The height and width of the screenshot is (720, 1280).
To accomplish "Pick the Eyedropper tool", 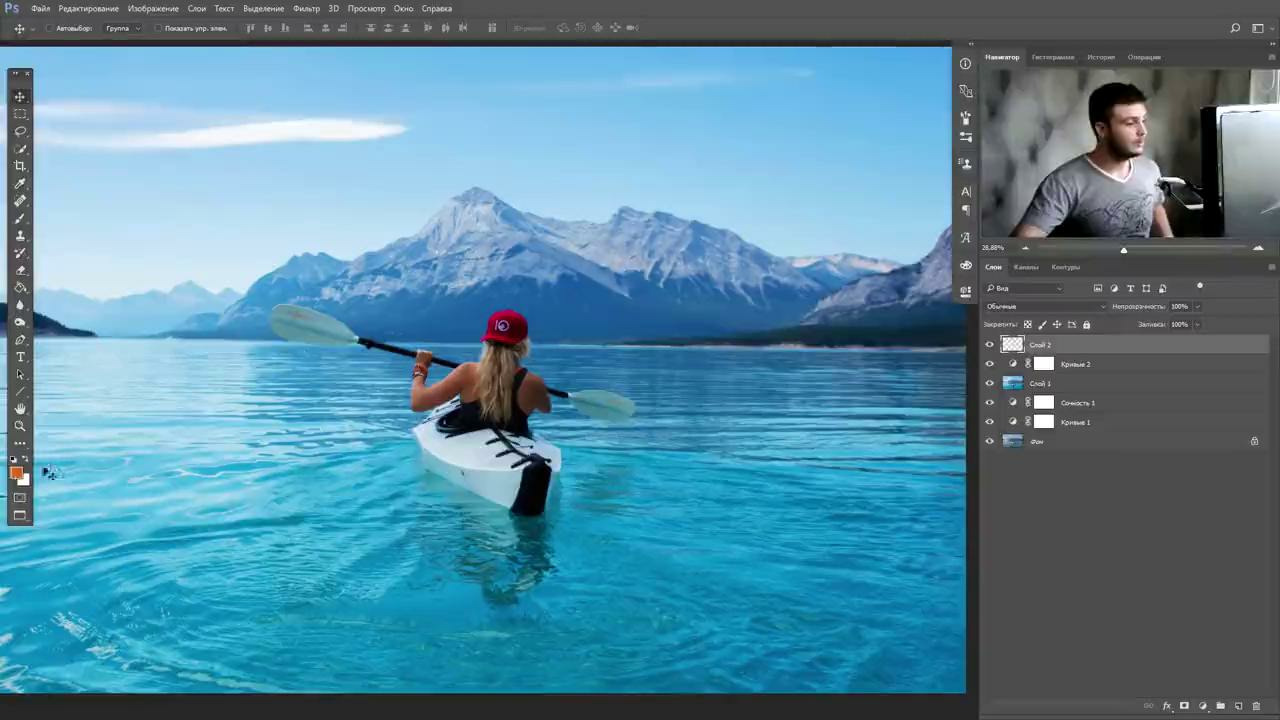I will (x=20, y=183).
